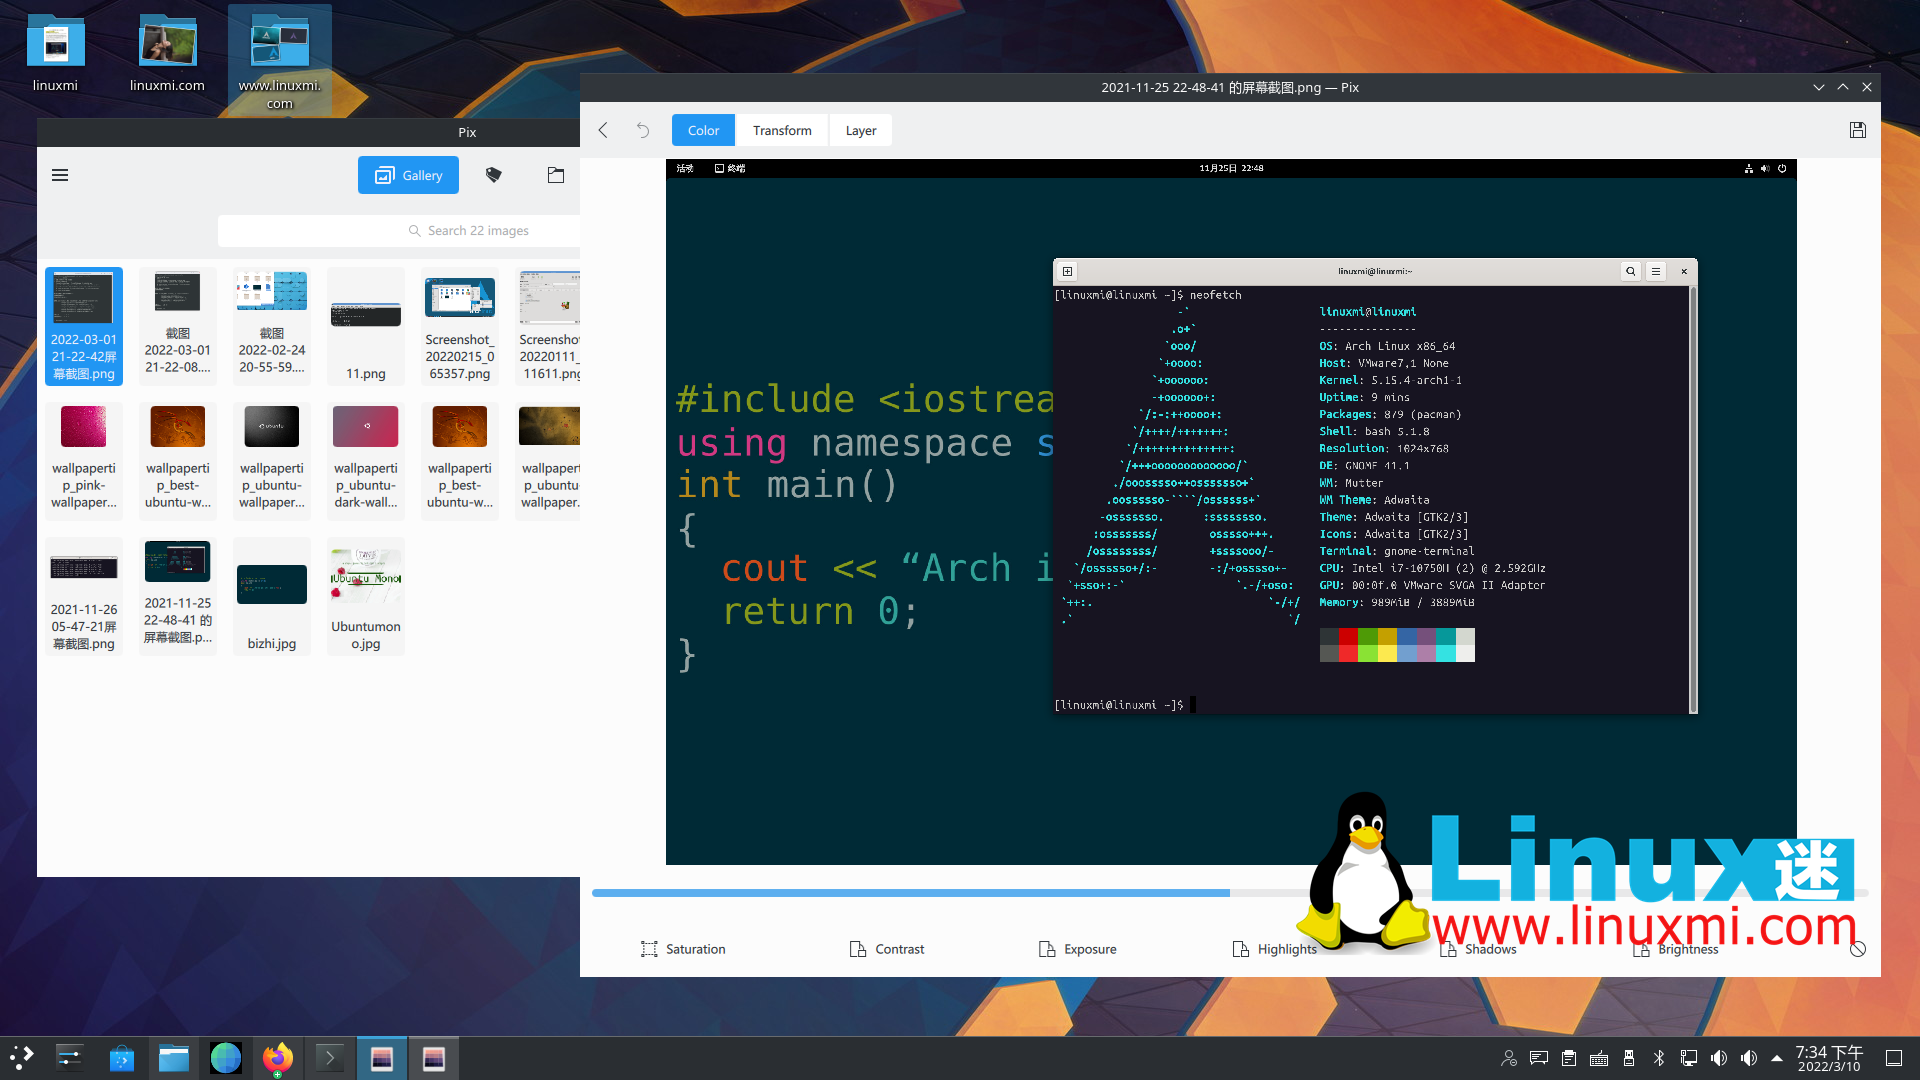1920x1080 pixels.
Task: Open the Bluetooth tray icon
Action: click(x=1659, y=1058)
